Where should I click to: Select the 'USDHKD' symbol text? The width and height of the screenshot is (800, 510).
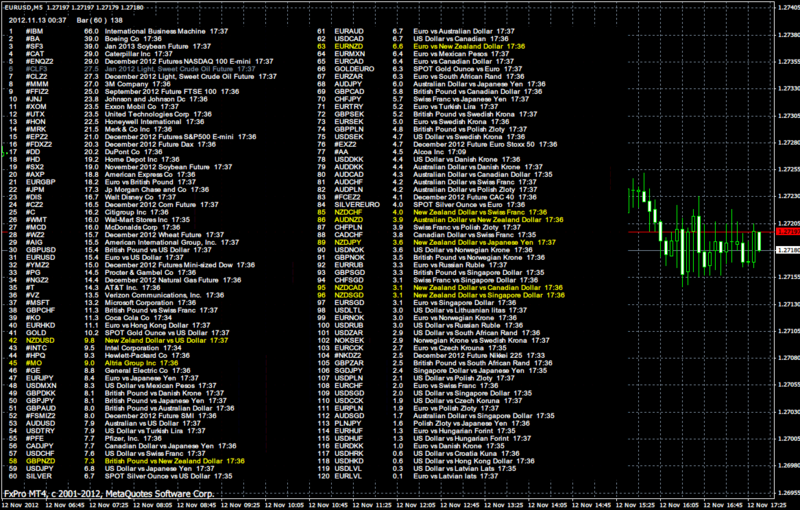(349, 461)
